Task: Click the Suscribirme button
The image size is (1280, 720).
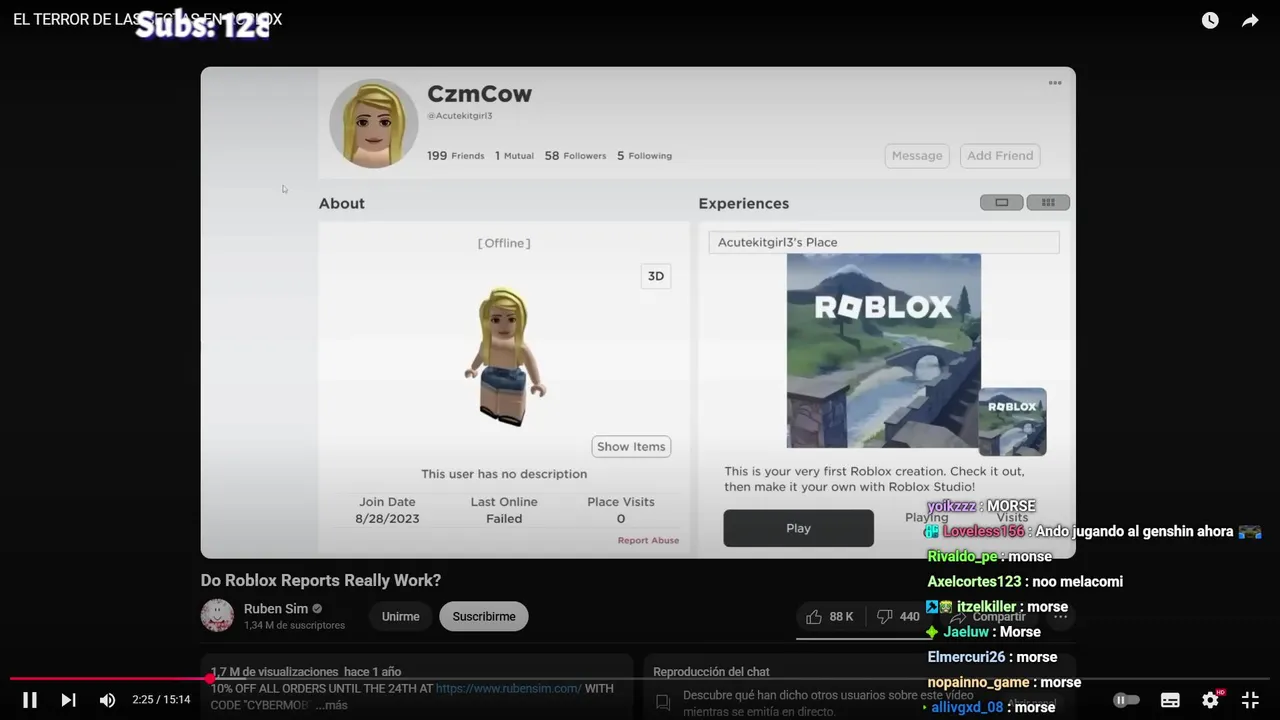Action: [x=484, y=616]
